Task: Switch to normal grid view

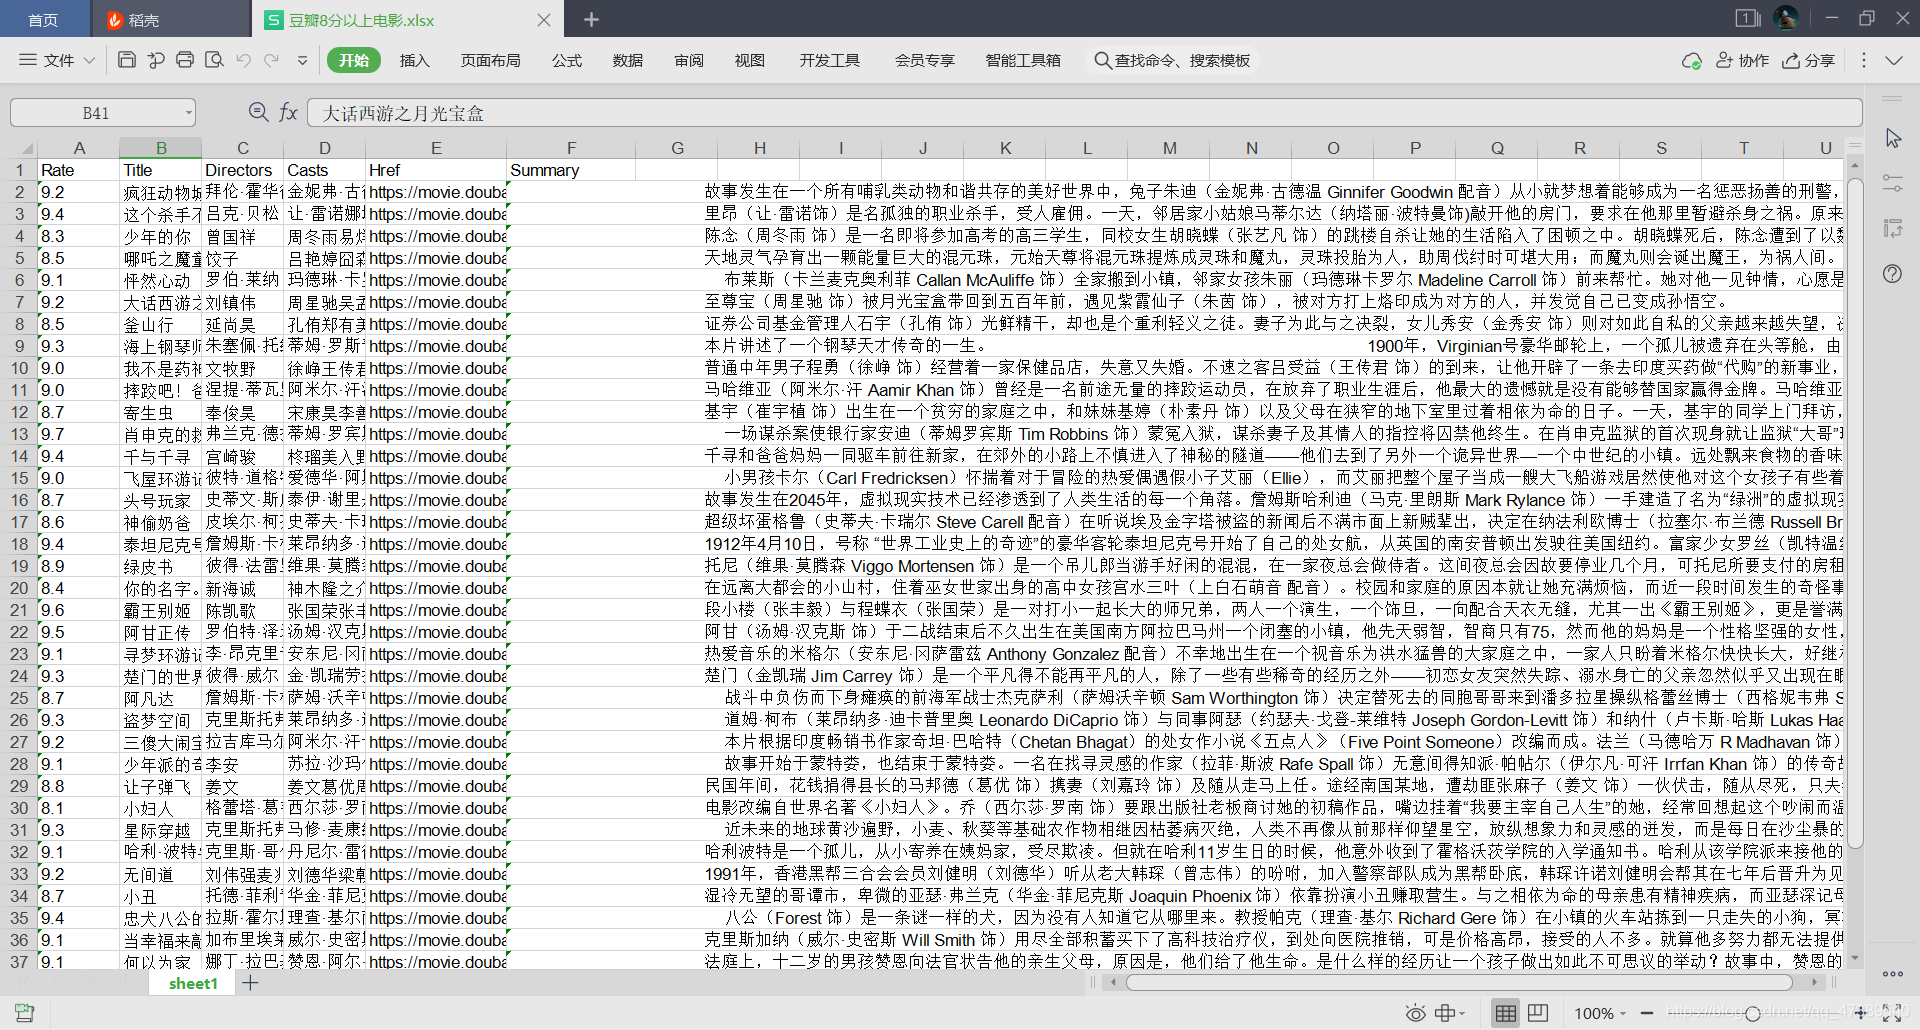Action: click(x=1505, y=1013)
